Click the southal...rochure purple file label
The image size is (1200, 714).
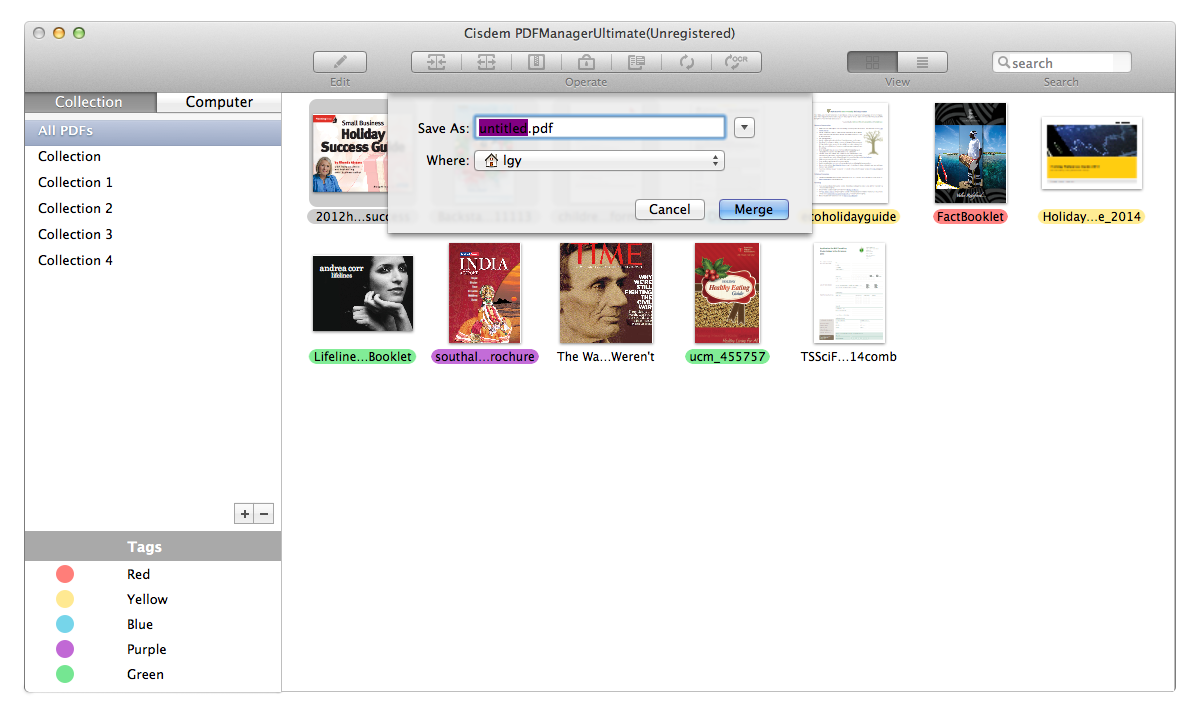click(485, 356)
